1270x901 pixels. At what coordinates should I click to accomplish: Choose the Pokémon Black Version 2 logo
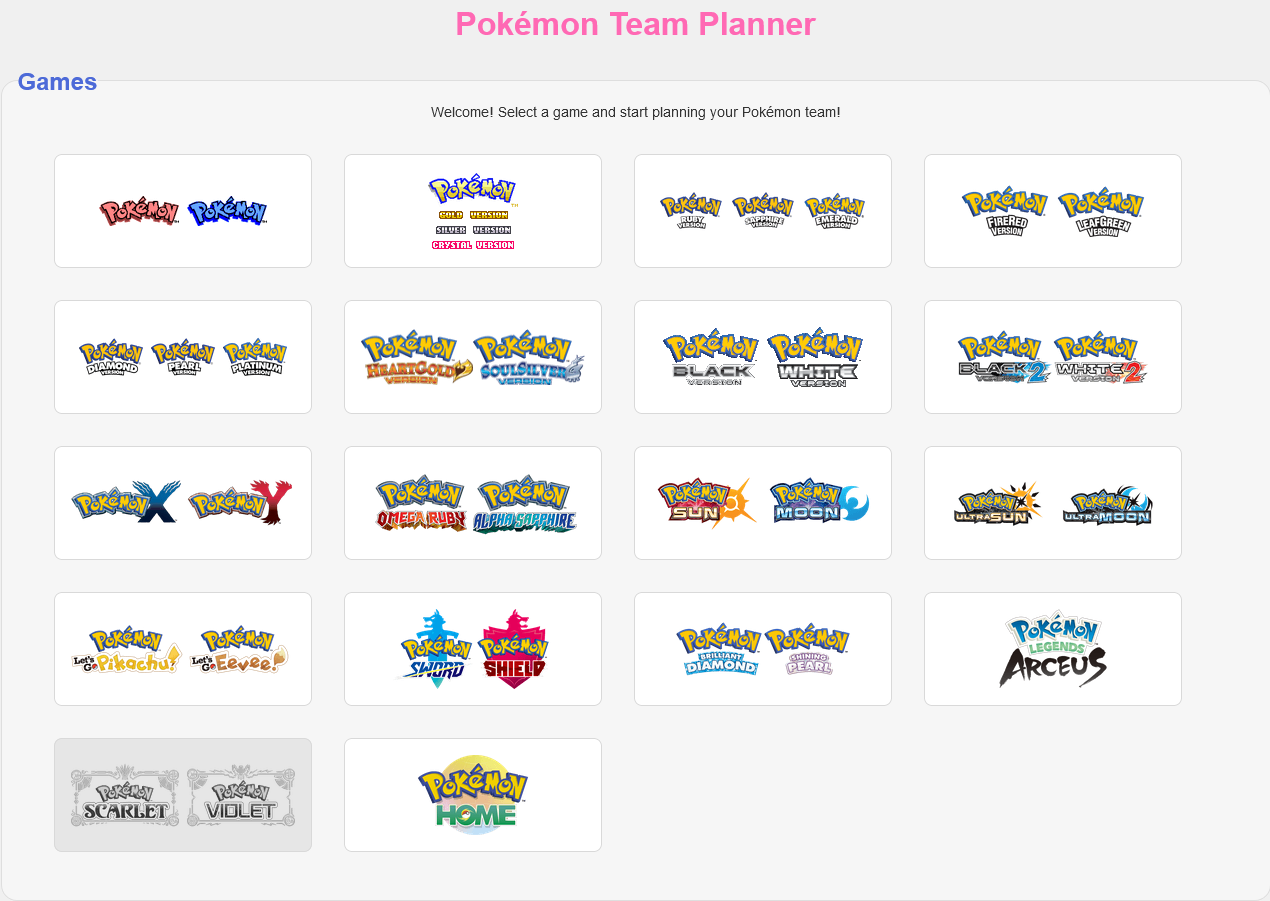[1003, 358]
